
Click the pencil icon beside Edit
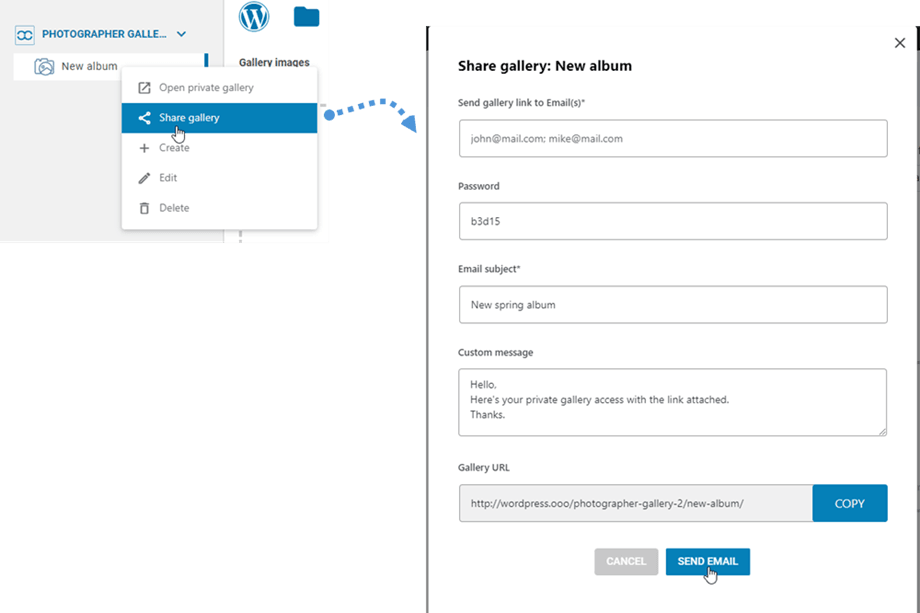coord(144,178)
